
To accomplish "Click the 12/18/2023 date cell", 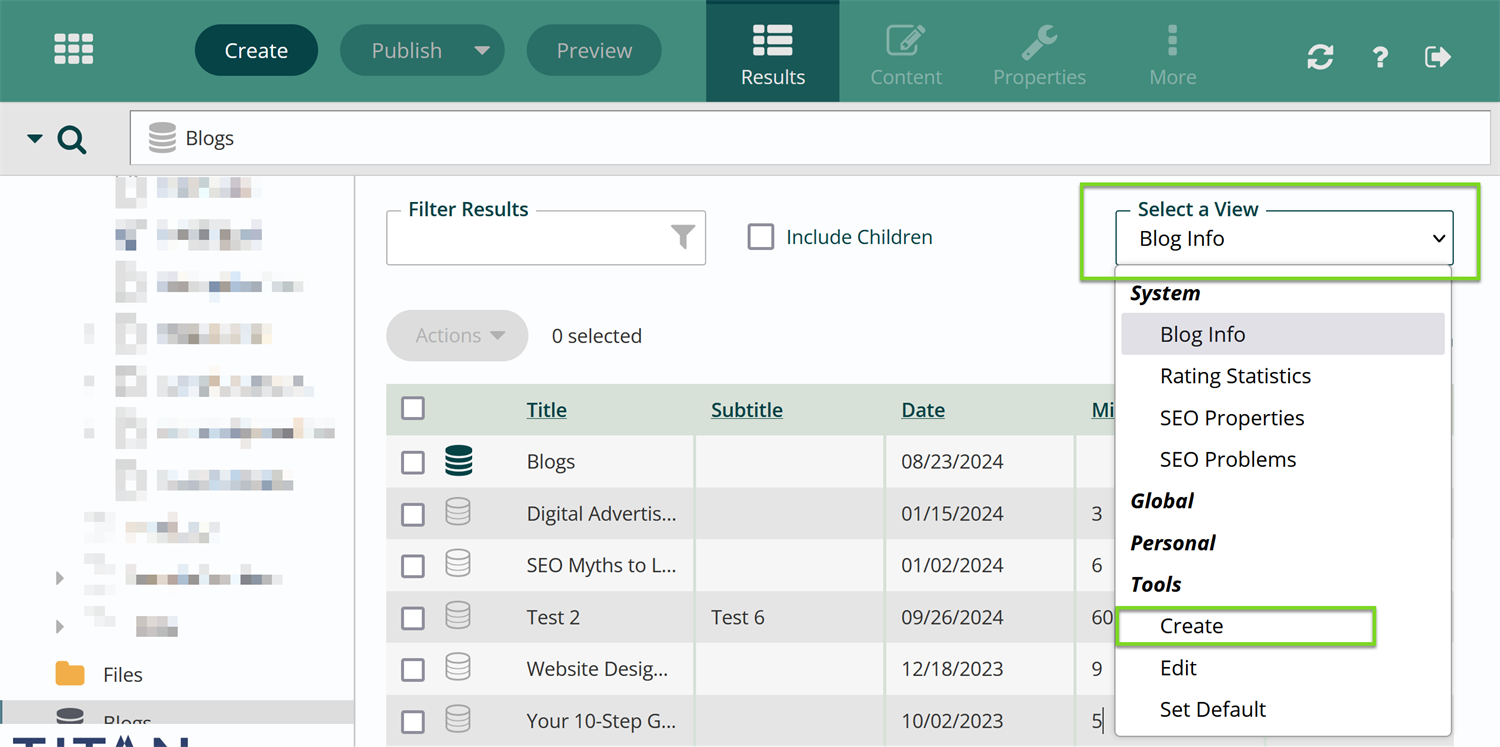I will 952,669.
